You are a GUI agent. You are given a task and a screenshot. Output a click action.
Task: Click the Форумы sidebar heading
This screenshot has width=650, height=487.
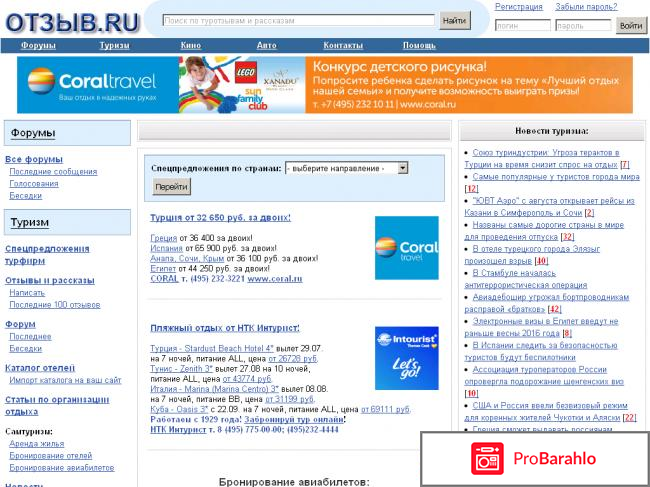click(x=33, y=133)
